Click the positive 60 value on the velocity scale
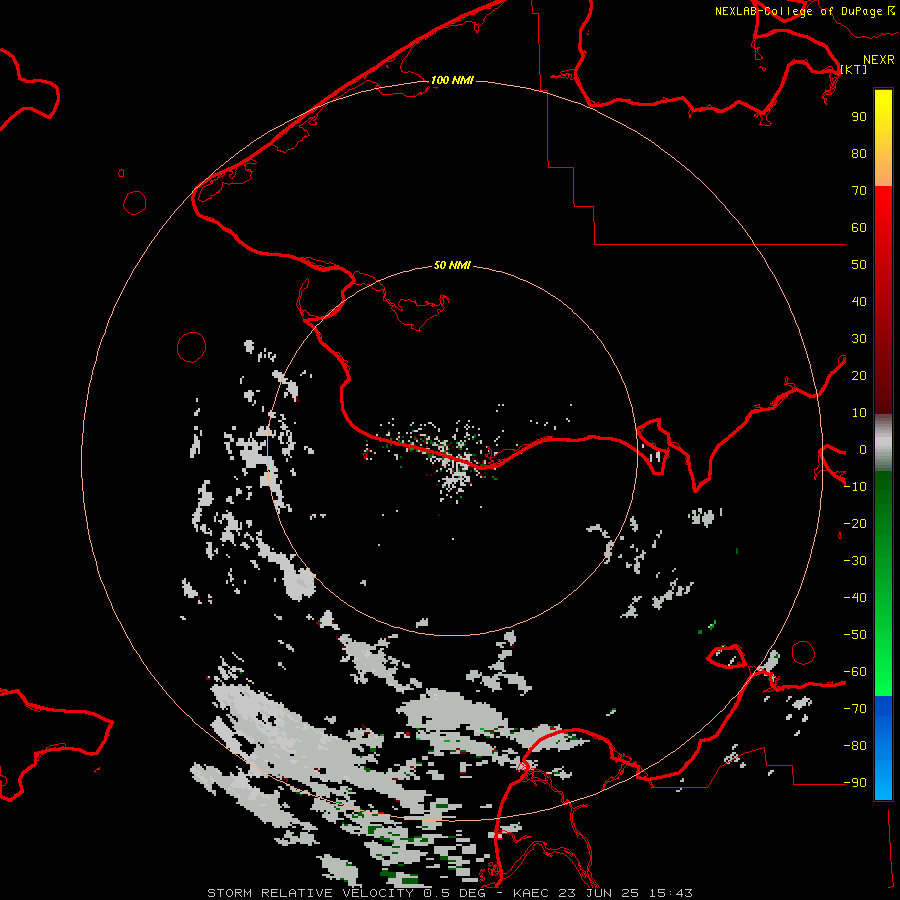The height and width of the screenshot is (900, 900). pyautogui.click(x=859, y=228)
